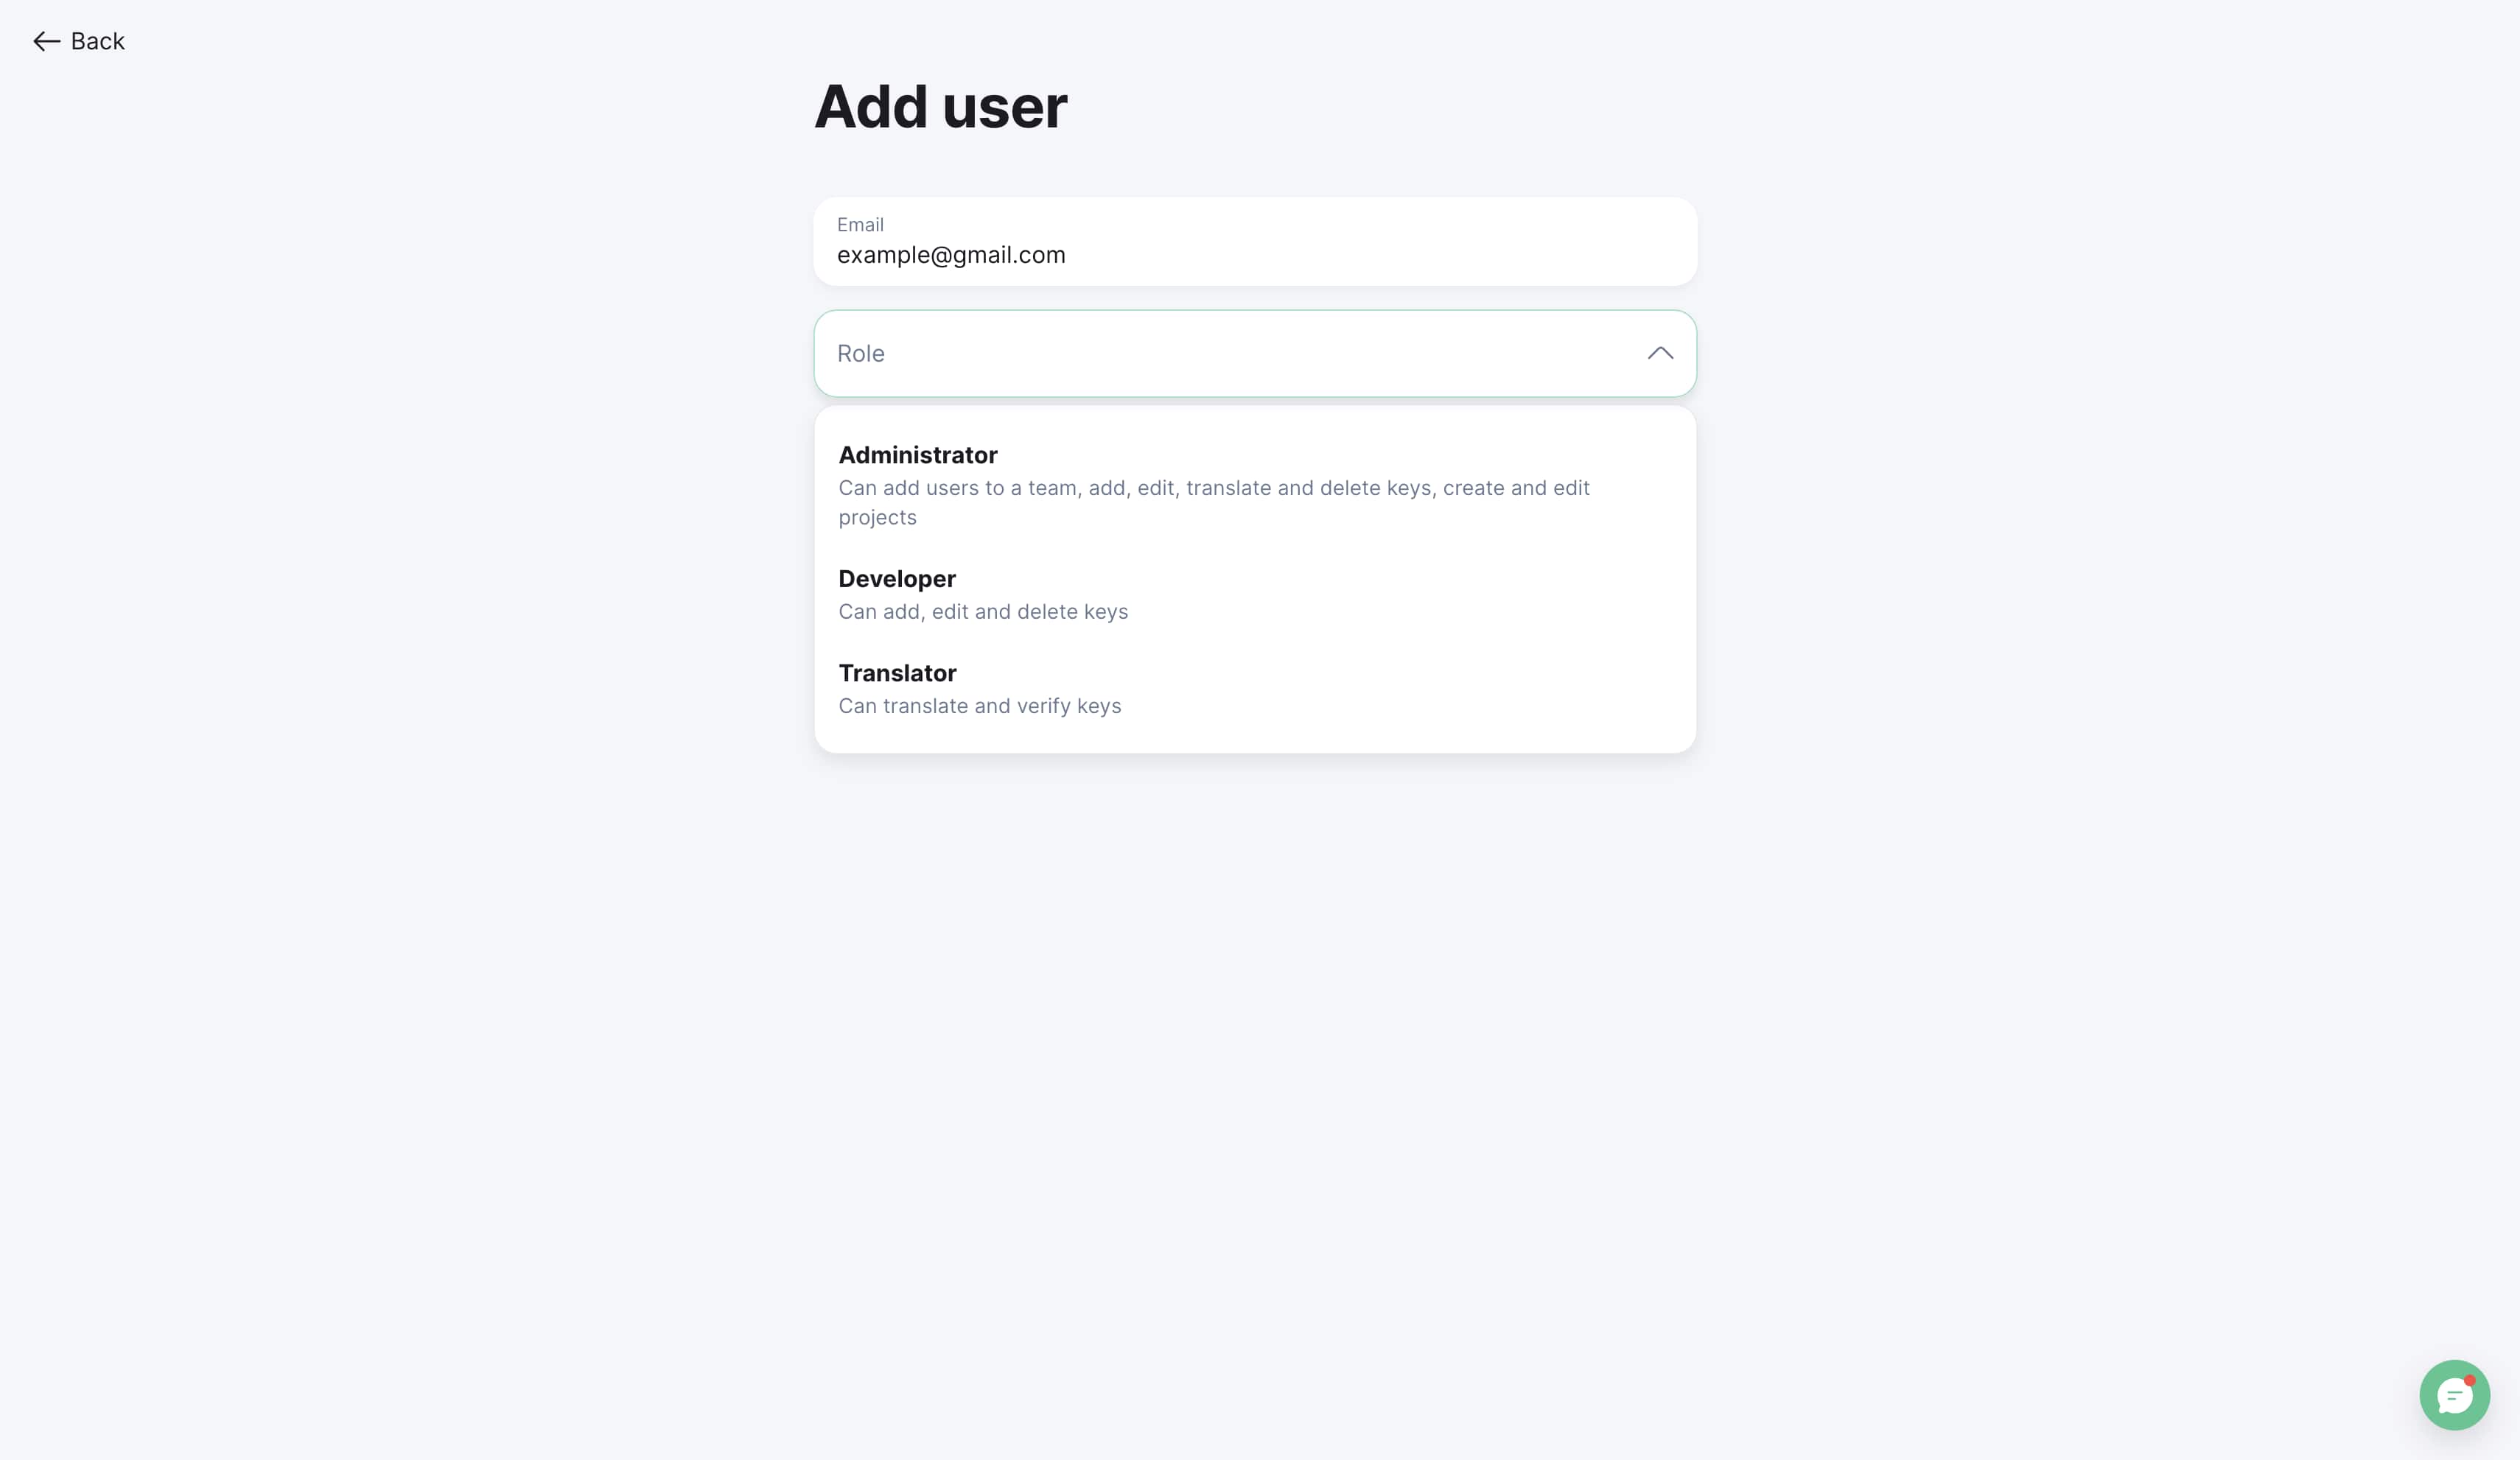
Task: Click the red notification dot on chat
Action: (2469, 1380)
